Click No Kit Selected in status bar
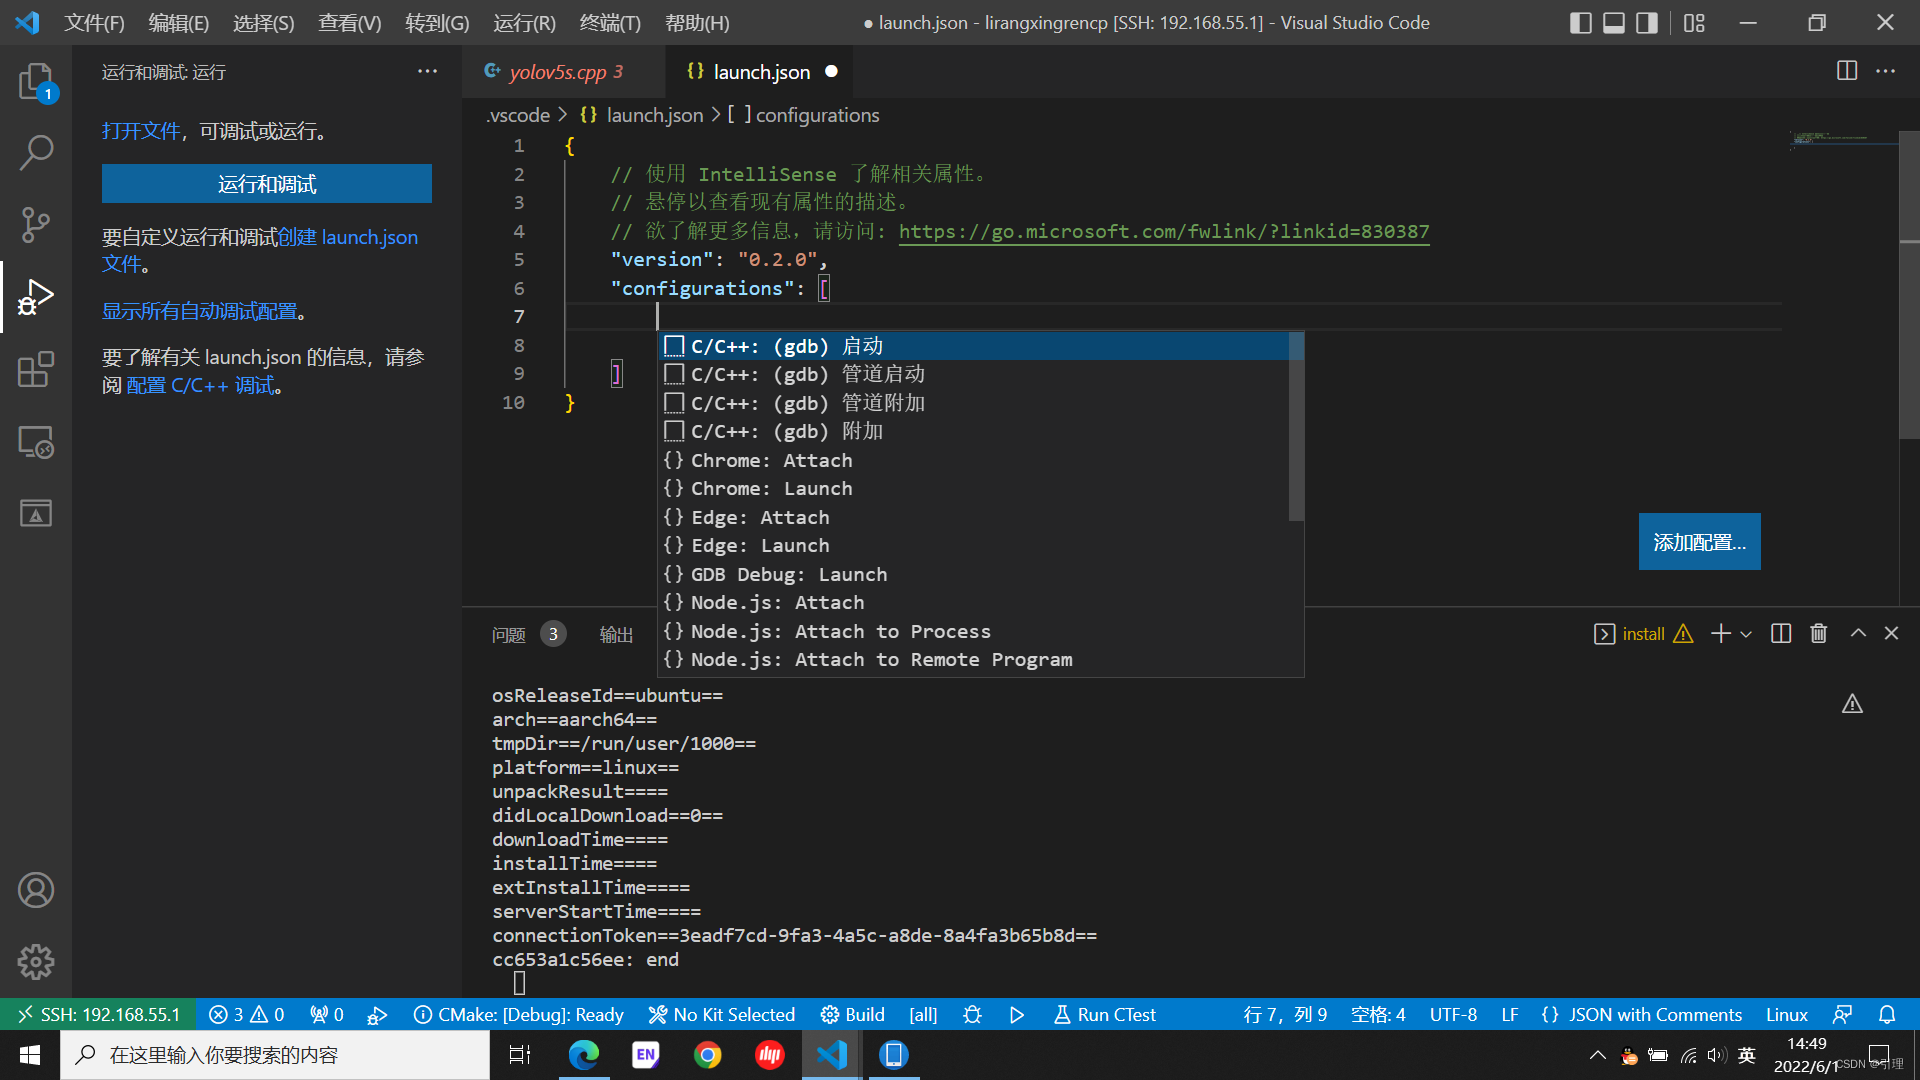The height and width of the screenshot is (1080, 1920). [x=722, y=1015]
